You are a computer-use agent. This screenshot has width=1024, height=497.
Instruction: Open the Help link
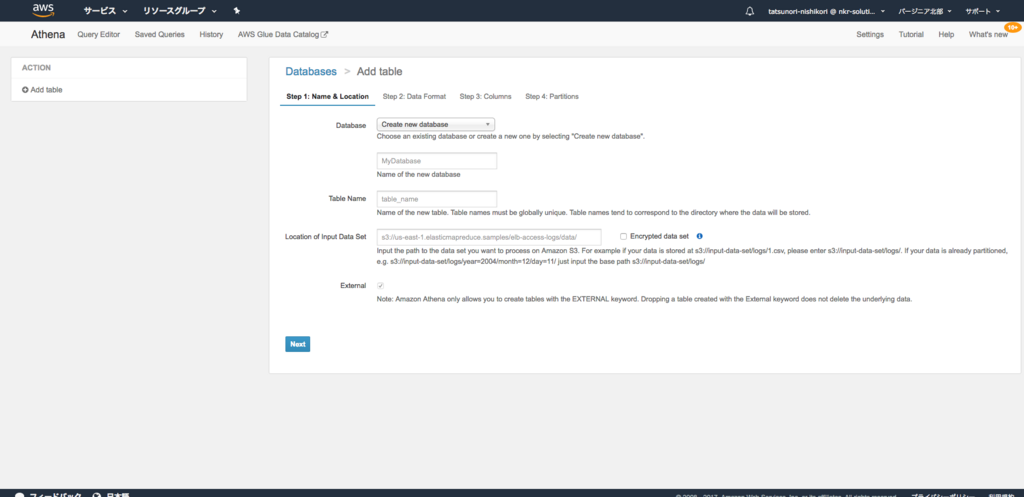click(x=946, y=35)
